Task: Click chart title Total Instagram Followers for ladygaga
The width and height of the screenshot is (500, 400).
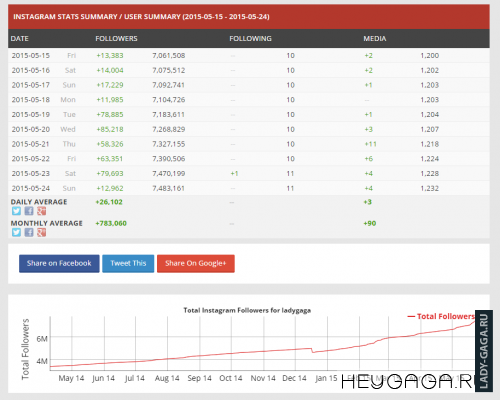Action: [x=247, y=310]
